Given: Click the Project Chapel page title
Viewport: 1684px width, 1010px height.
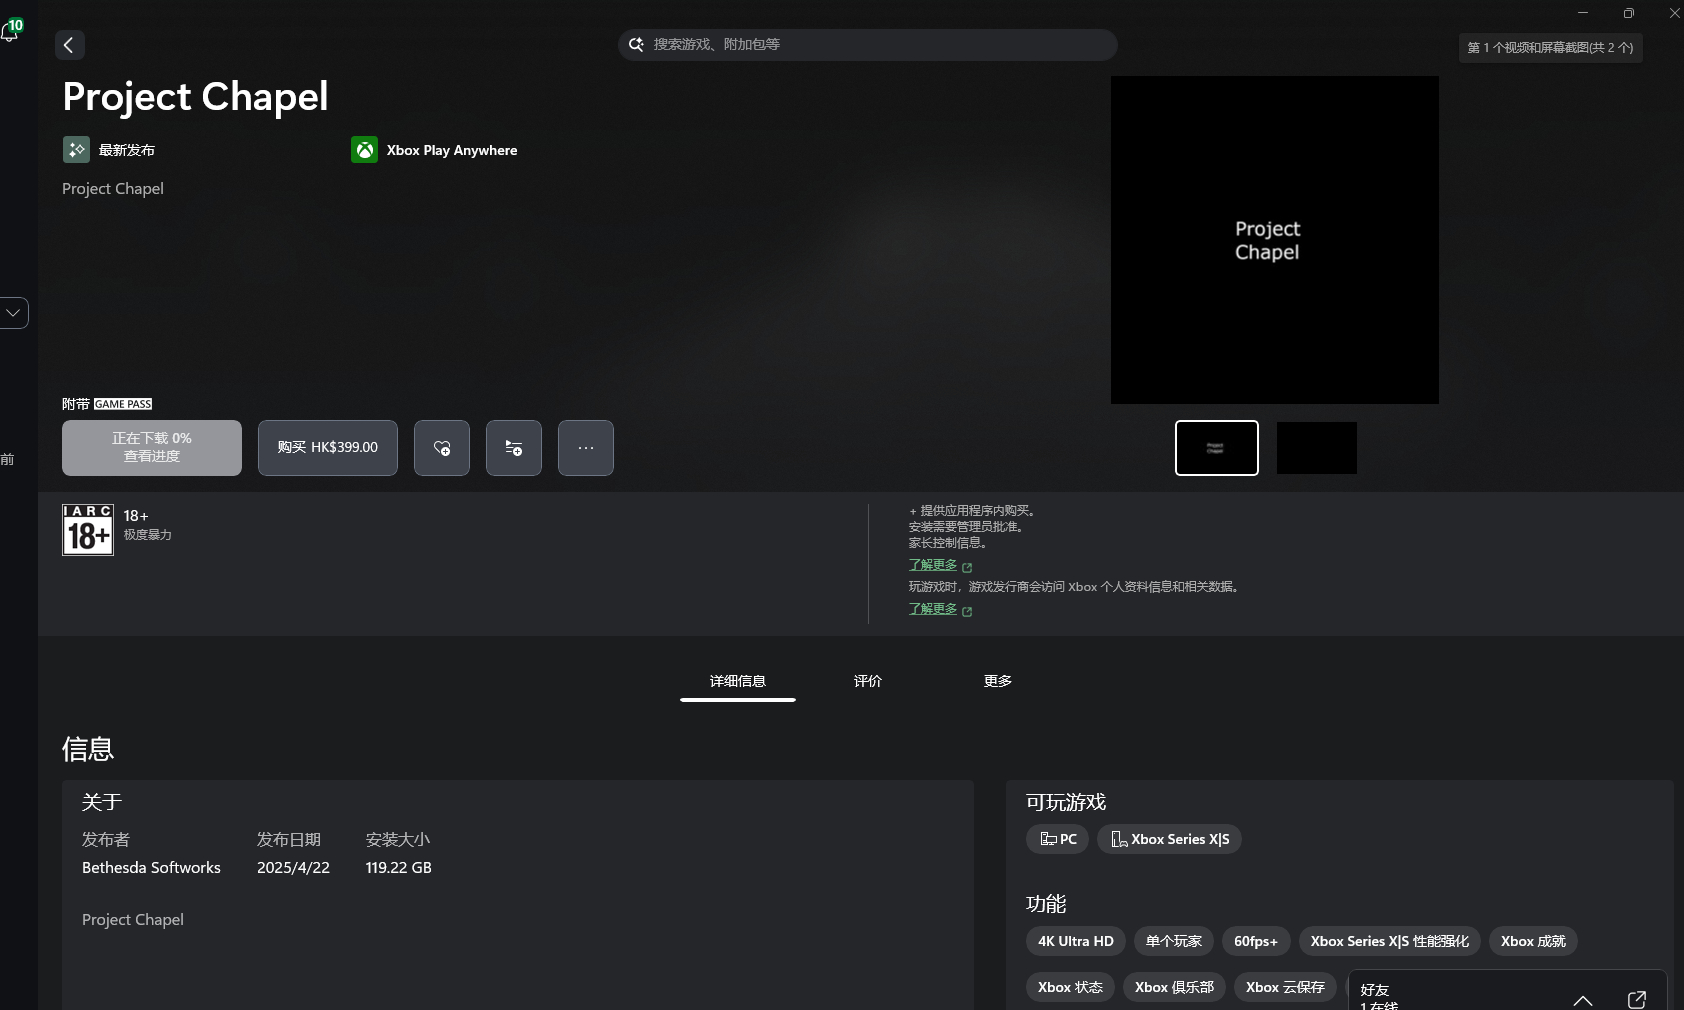Looking at the screenshot, I should 195,96.
